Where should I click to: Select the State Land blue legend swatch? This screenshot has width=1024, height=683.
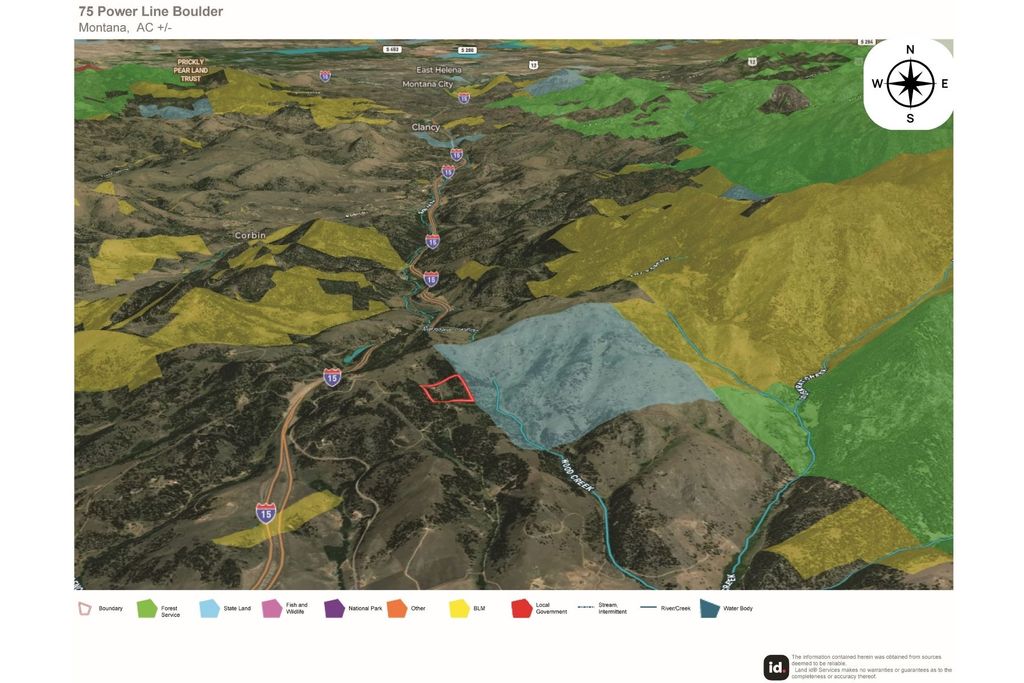(x=209, y=609)
